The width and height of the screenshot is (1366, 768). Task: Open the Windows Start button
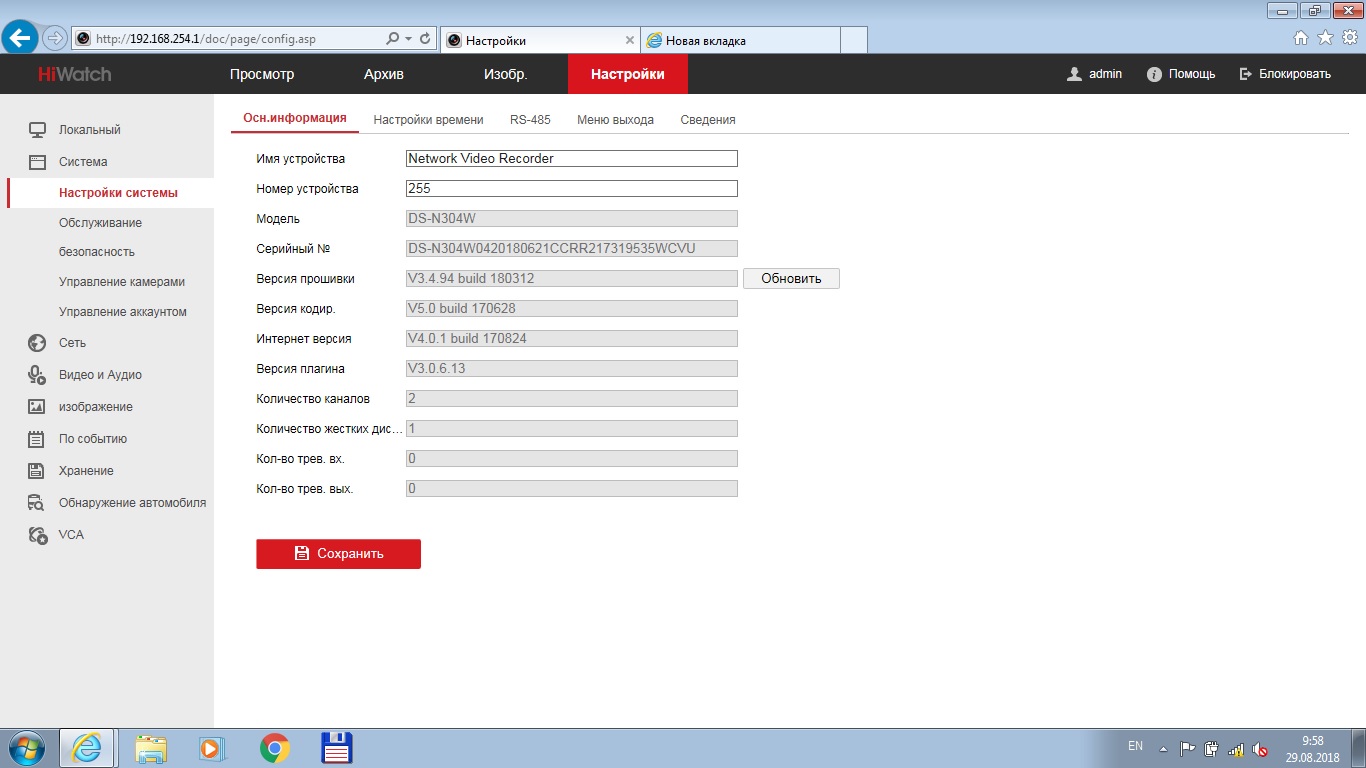pyautogui.click(x=26, y=748)
